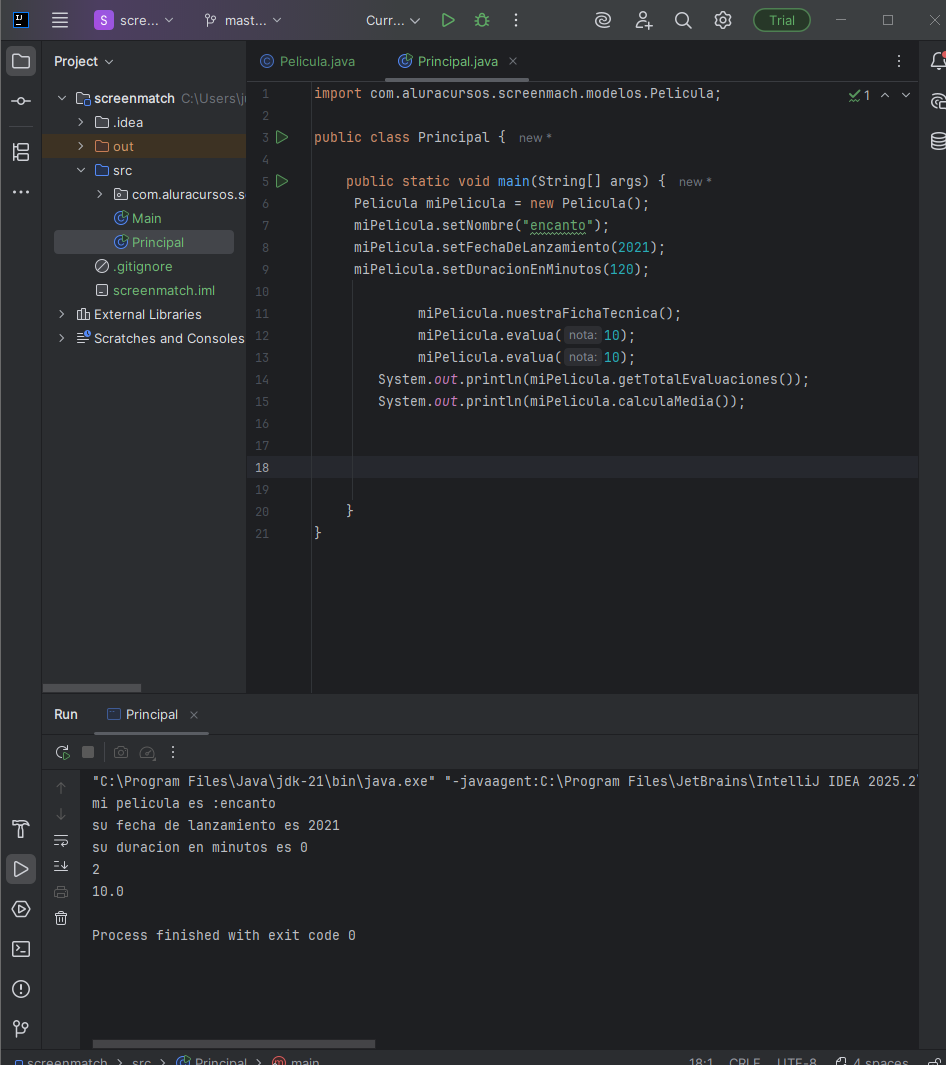Expand Scratches and Consoles node
Viewport: 946px width, 1065px height.
point(62,338)
